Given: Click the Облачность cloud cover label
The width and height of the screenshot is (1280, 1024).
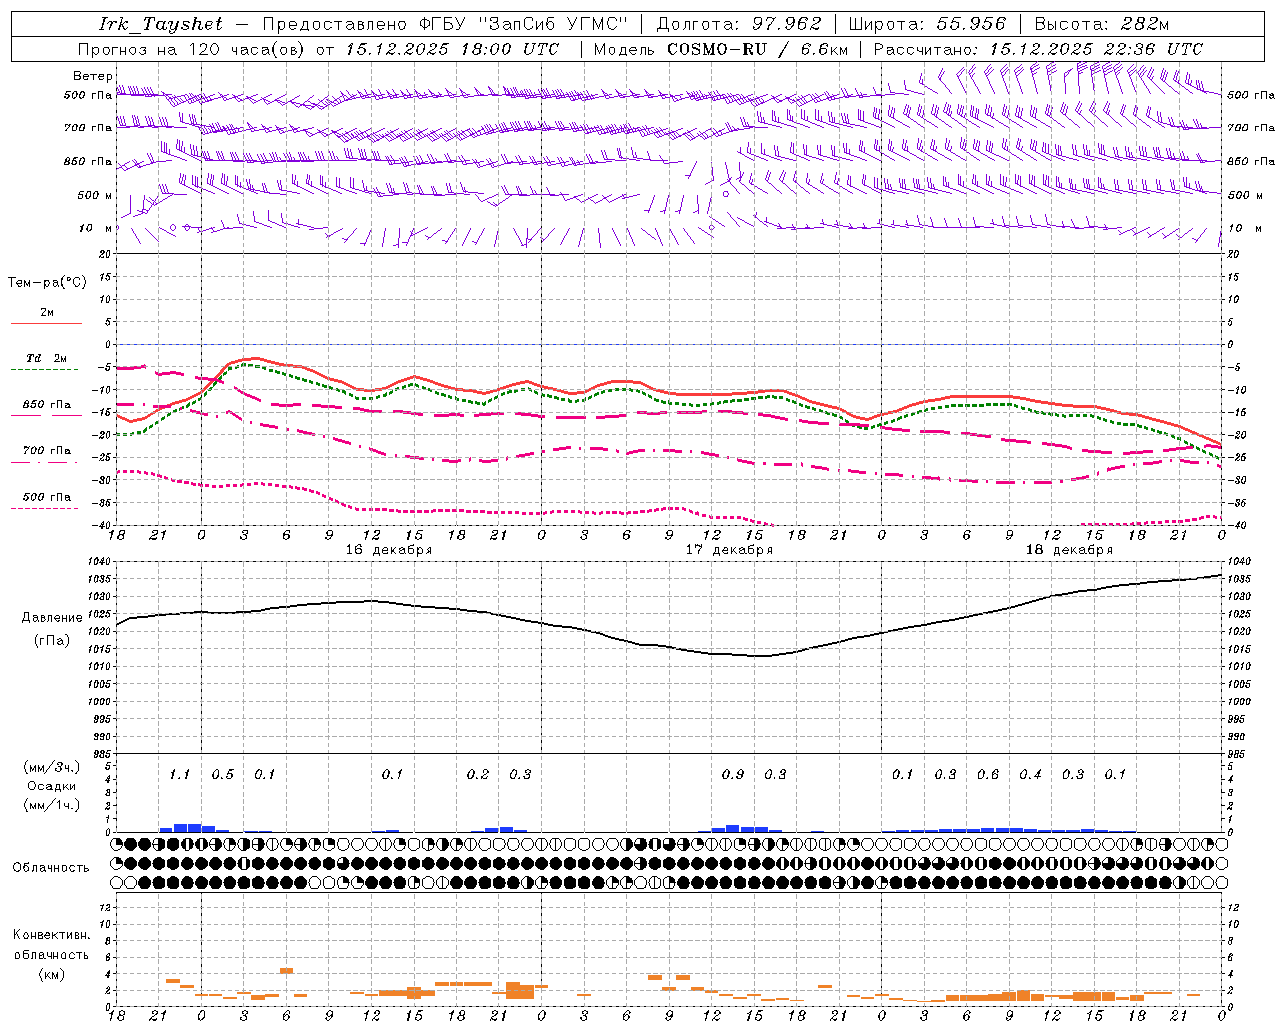Looking at the screenshot, I should pos(51,868).
